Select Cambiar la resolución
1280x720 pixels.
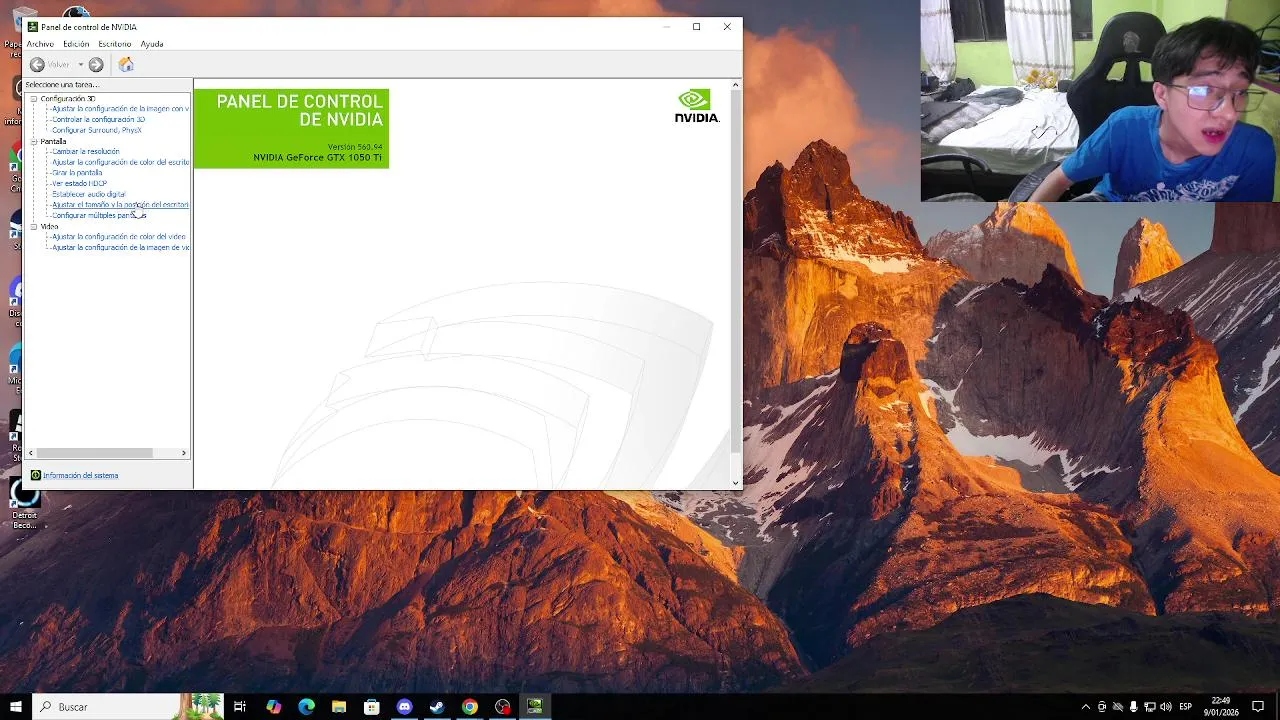pyautogui.click(x=86, y=151)
